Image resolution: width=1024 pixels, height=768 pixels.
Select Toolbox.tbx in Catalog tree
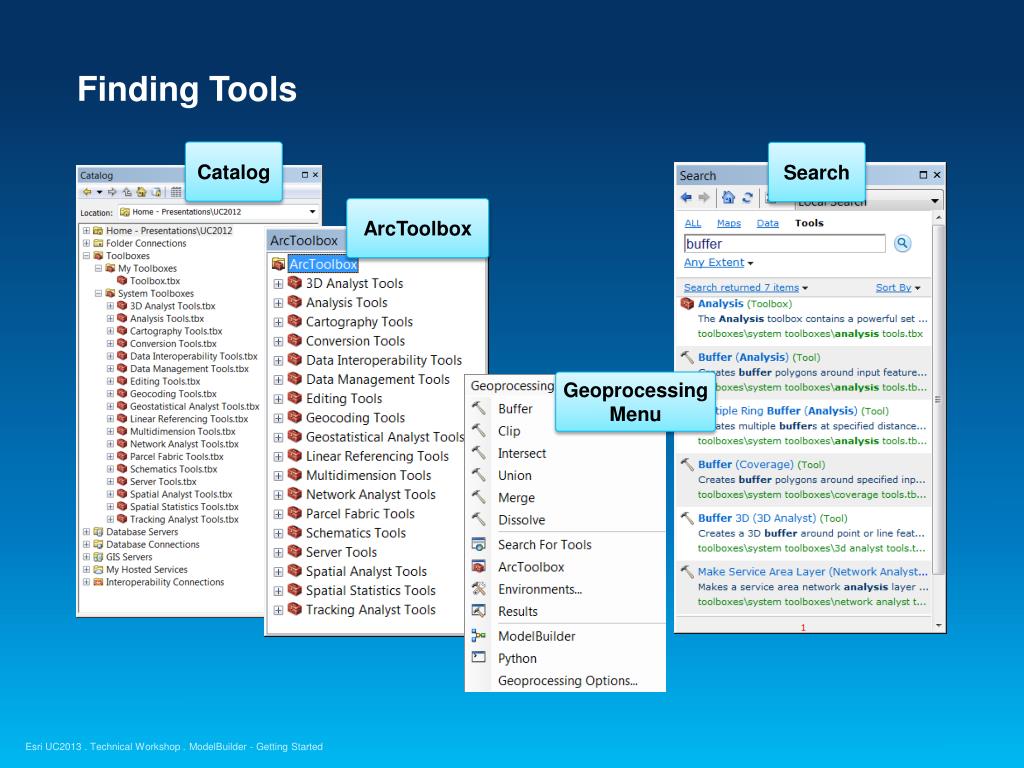coord(155,281)
